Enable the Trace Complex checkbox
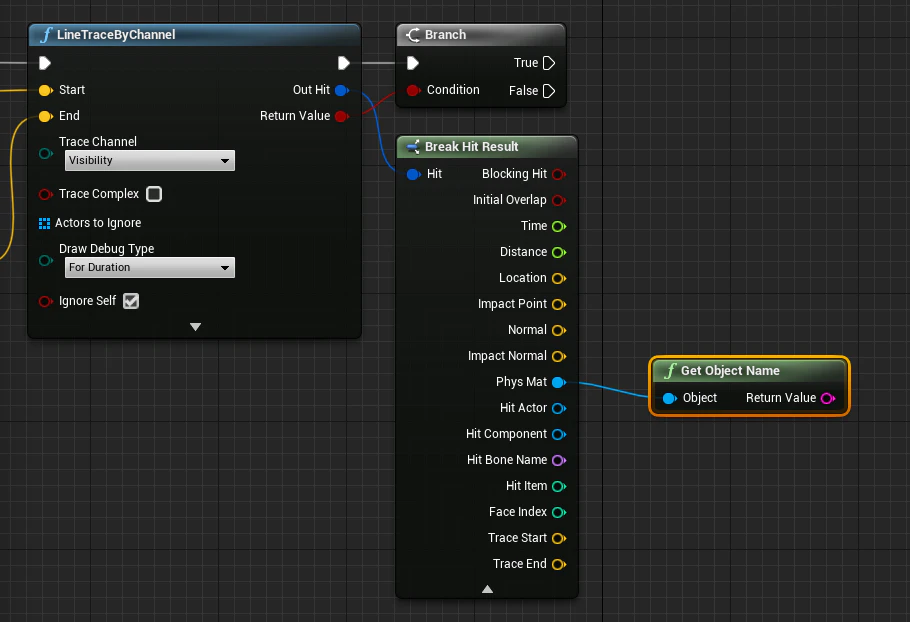This screenshot has height=622, width=910. pyautogui.click(x=154, y=194)
